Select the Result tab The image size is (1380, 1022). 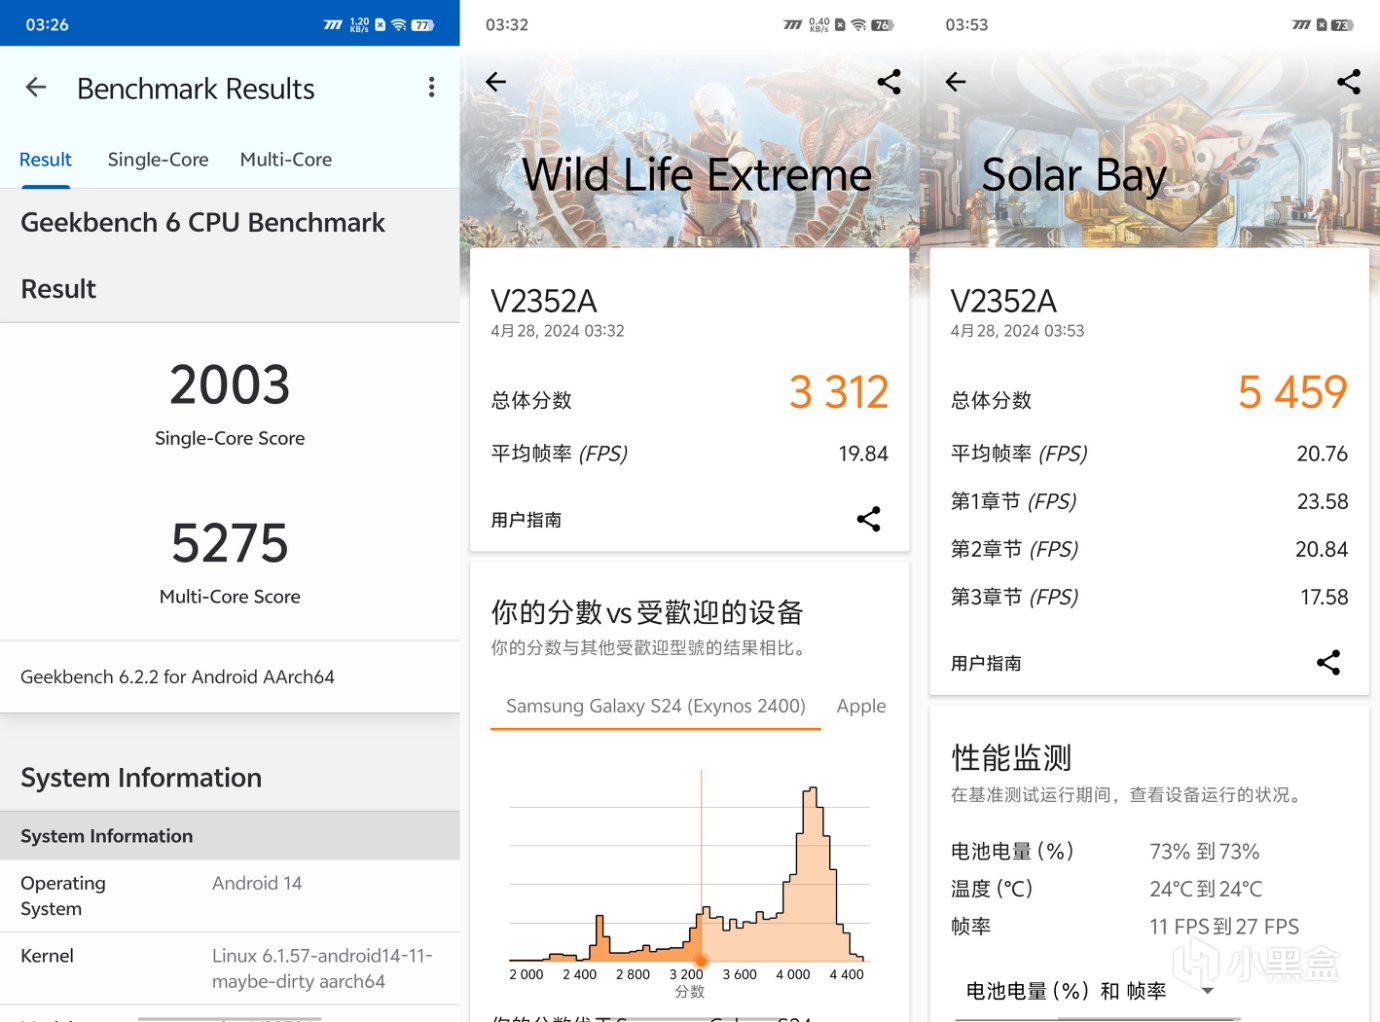pos(45,159)
